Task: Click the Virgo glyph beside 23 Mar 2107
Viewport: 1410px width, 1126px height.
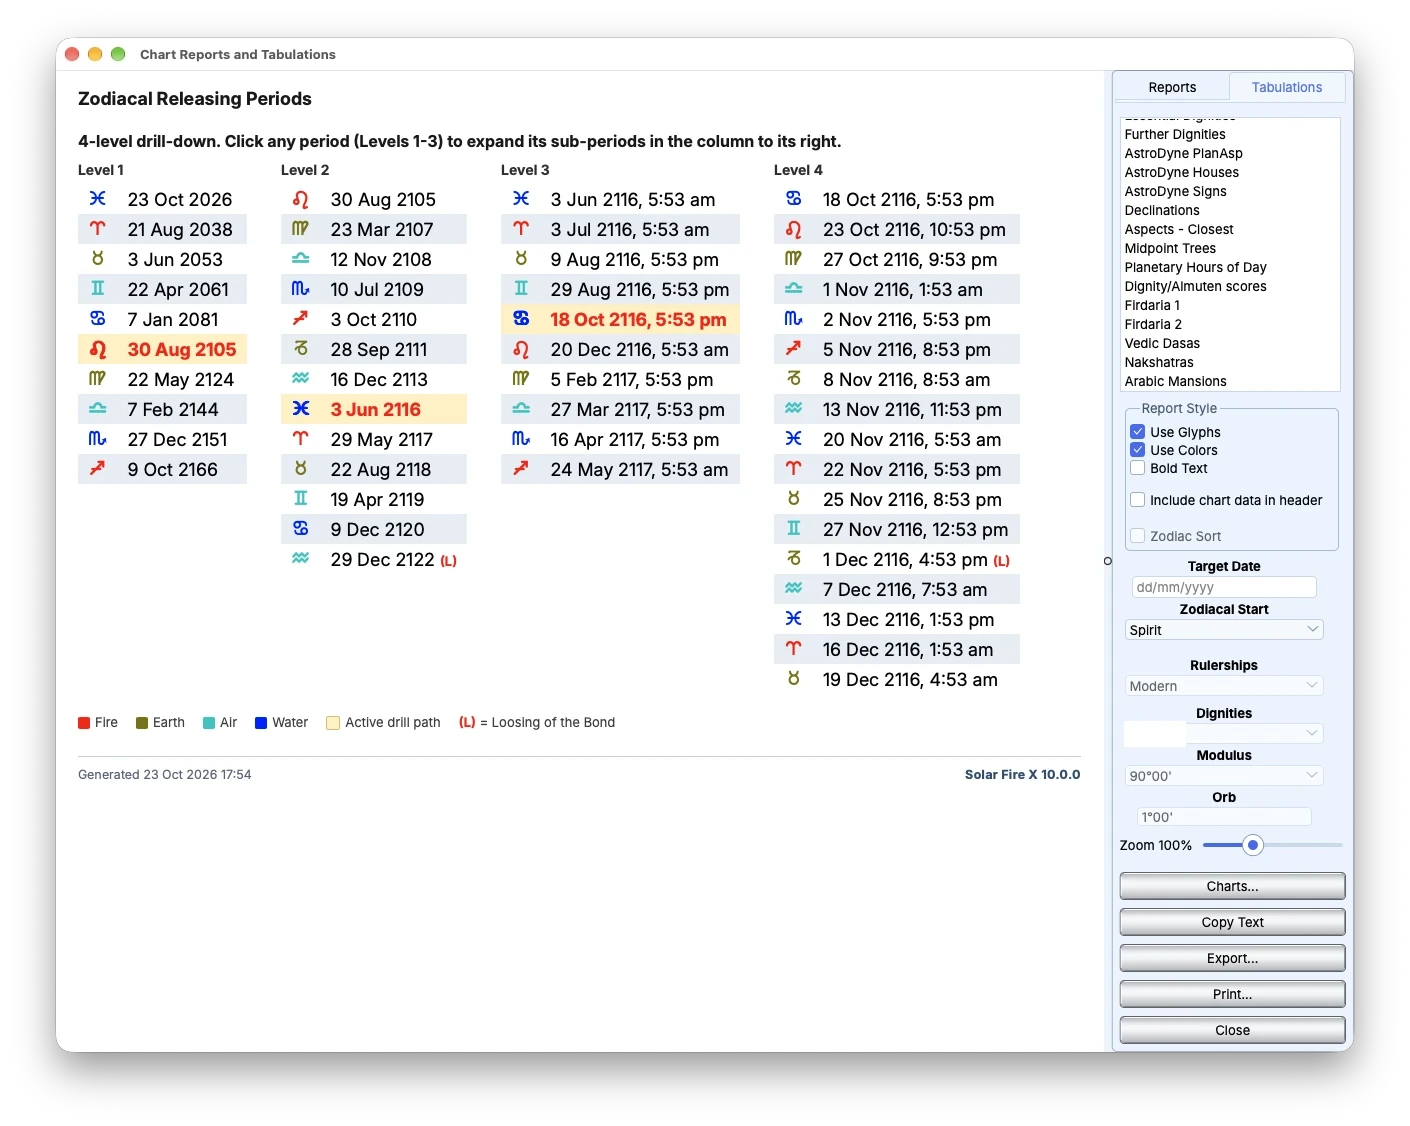Action: click(x=300, y=229)
